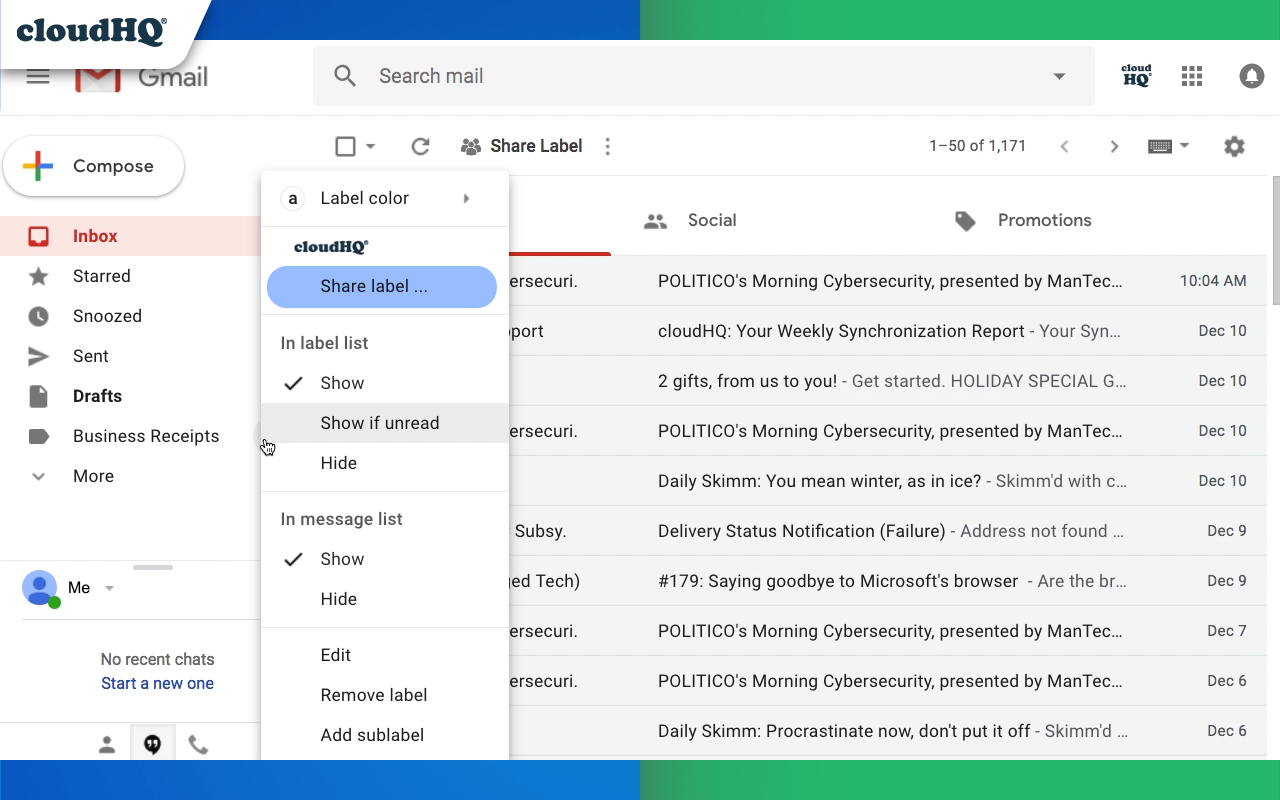Viewport: 1280px width, 800px height.
Task: Select Hide under In label list
Action: 338,463
